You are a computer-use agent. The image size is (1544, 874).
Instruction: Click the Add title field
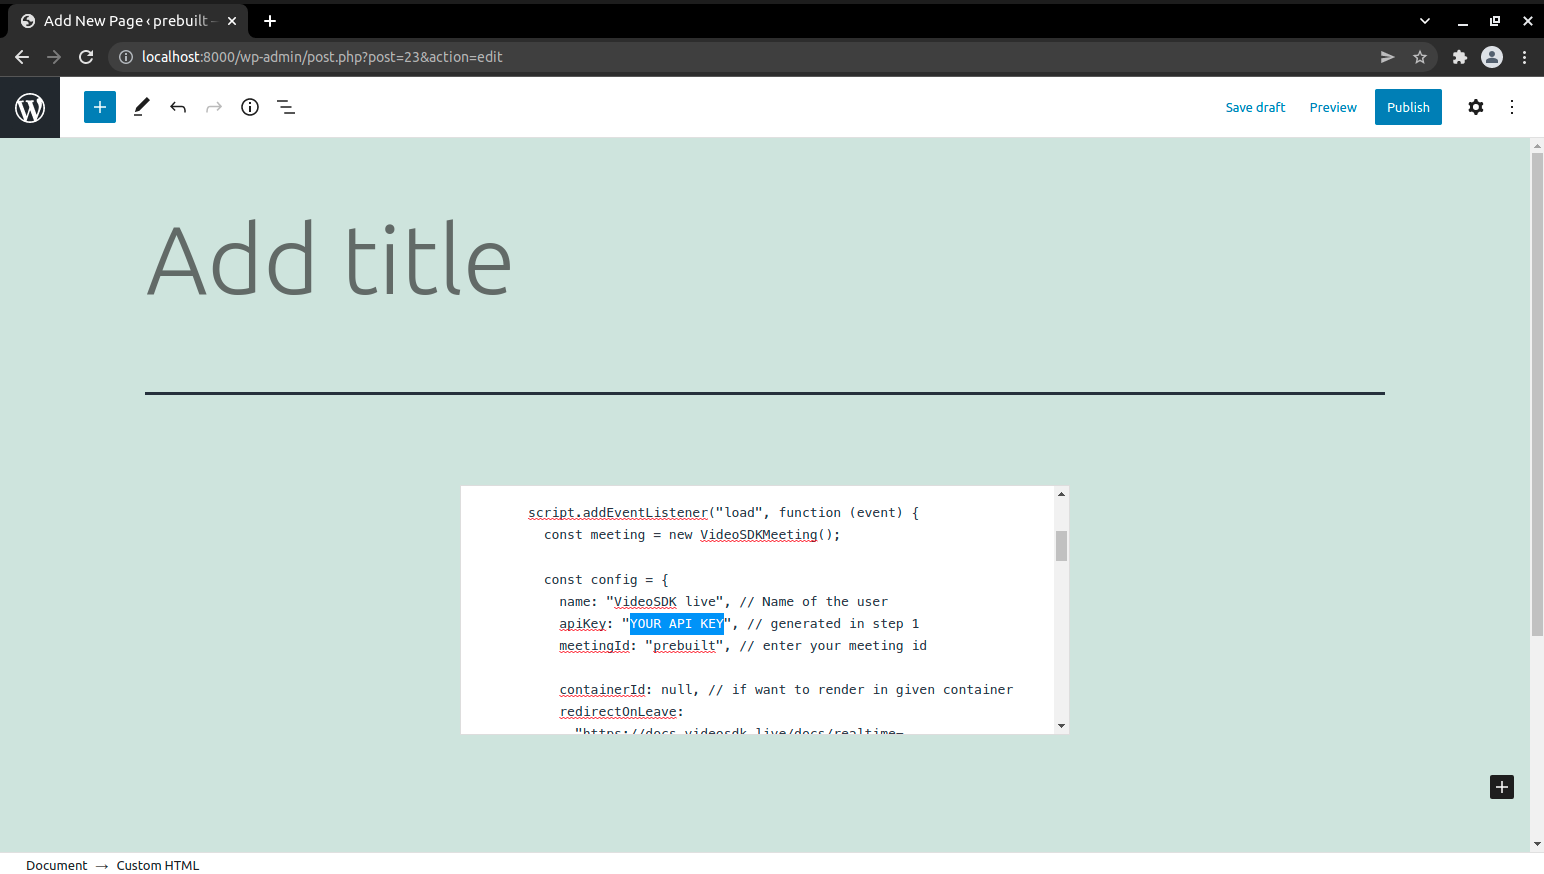tap(765, 260)
